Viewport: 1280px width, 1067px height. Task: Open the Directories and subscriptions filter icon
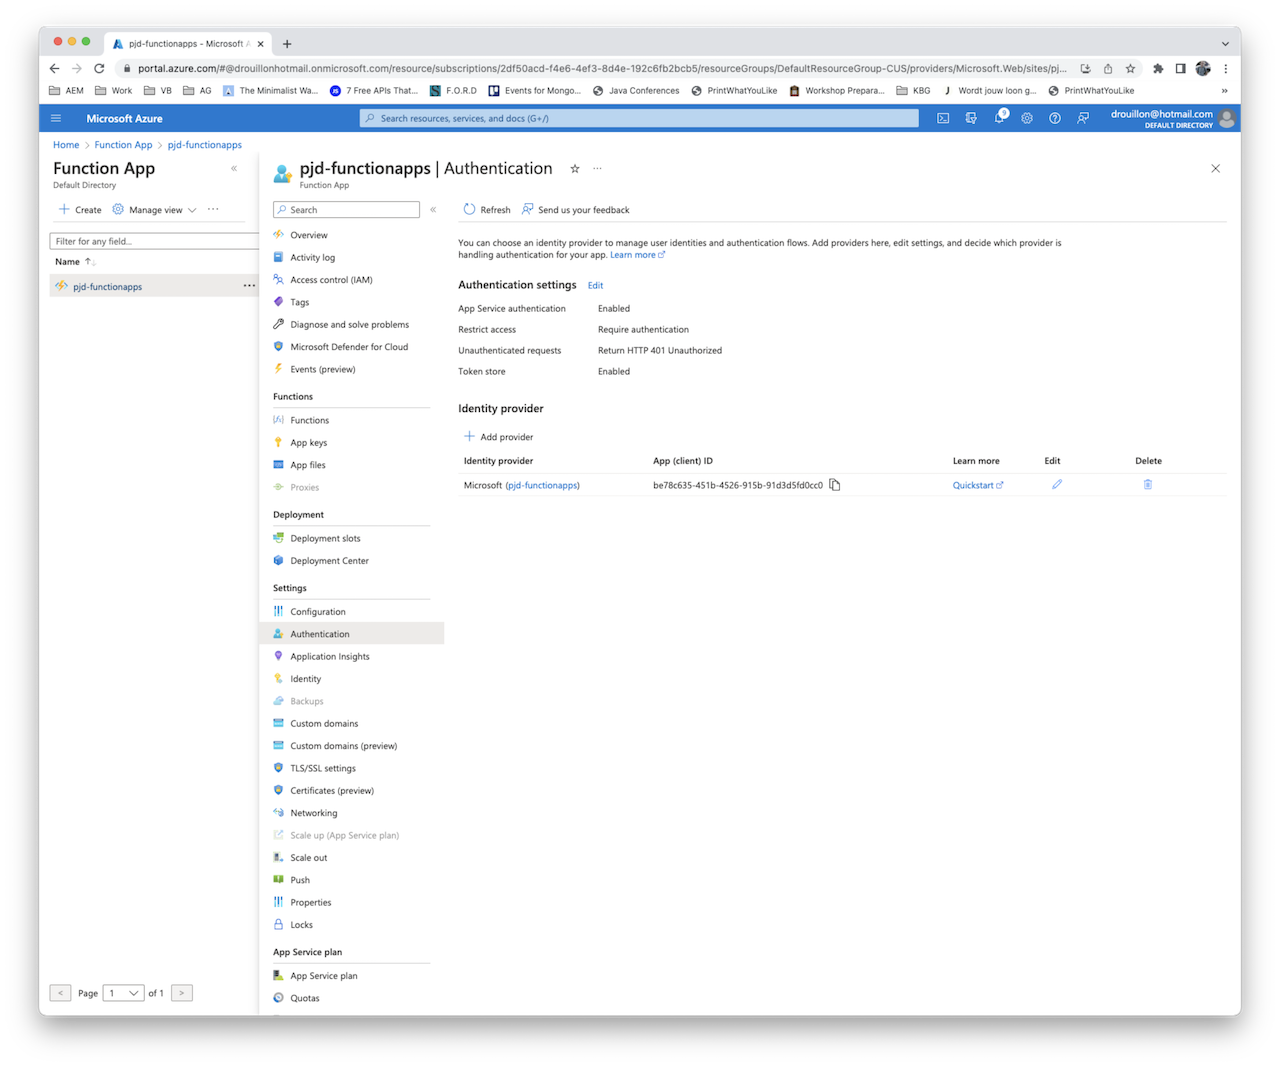click(971, 118)
